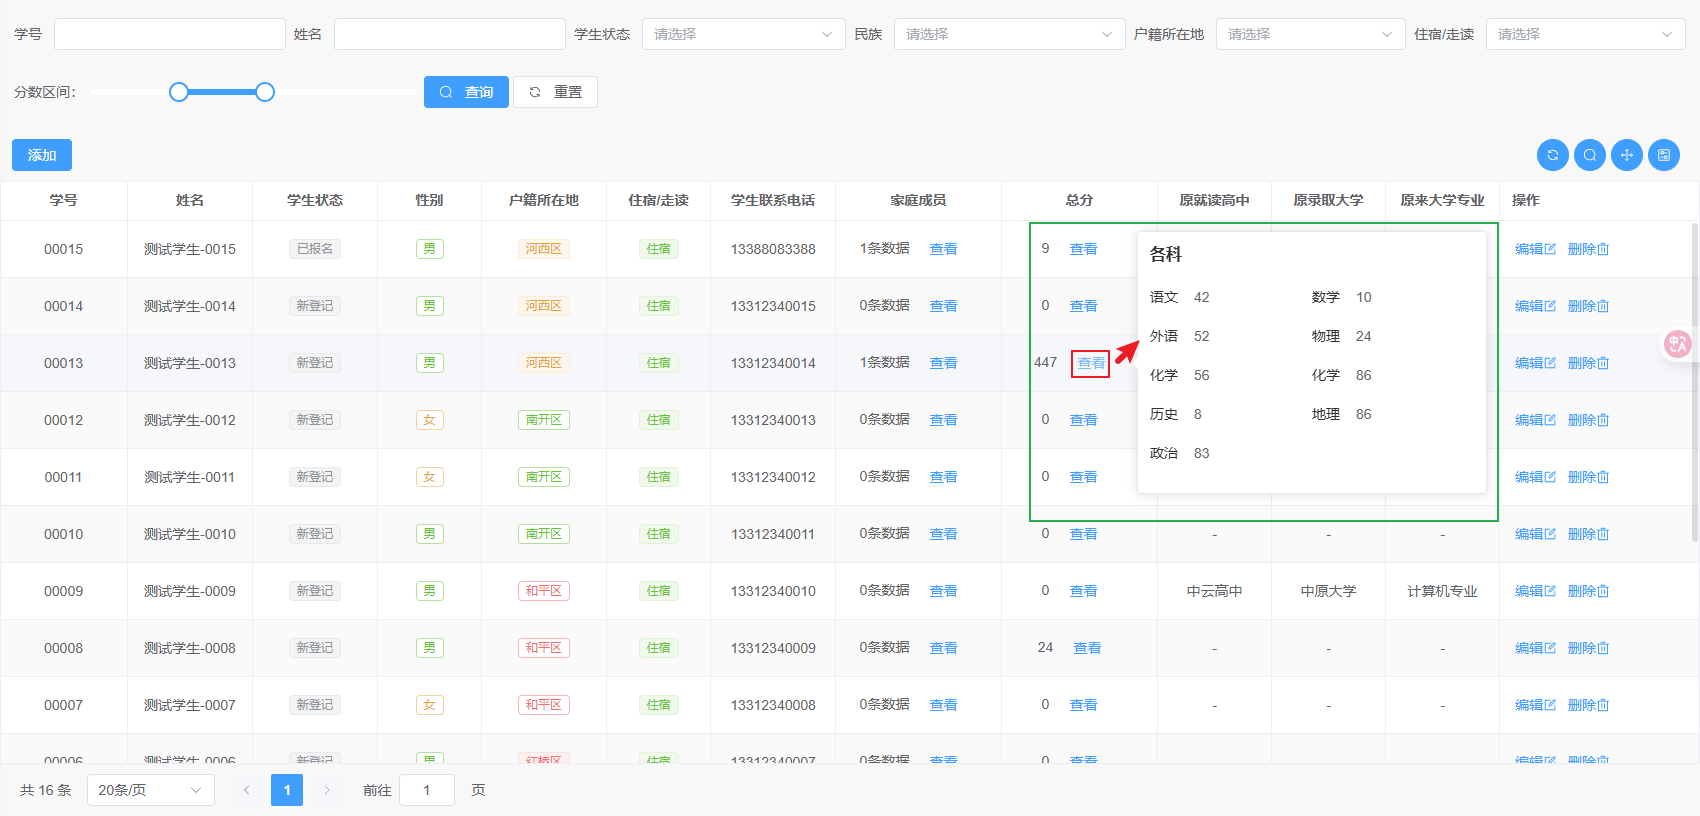This screenshot has height=816, width=1700.
Task: Click the left handle of 分数区间 slider
Action: point(179,92)
